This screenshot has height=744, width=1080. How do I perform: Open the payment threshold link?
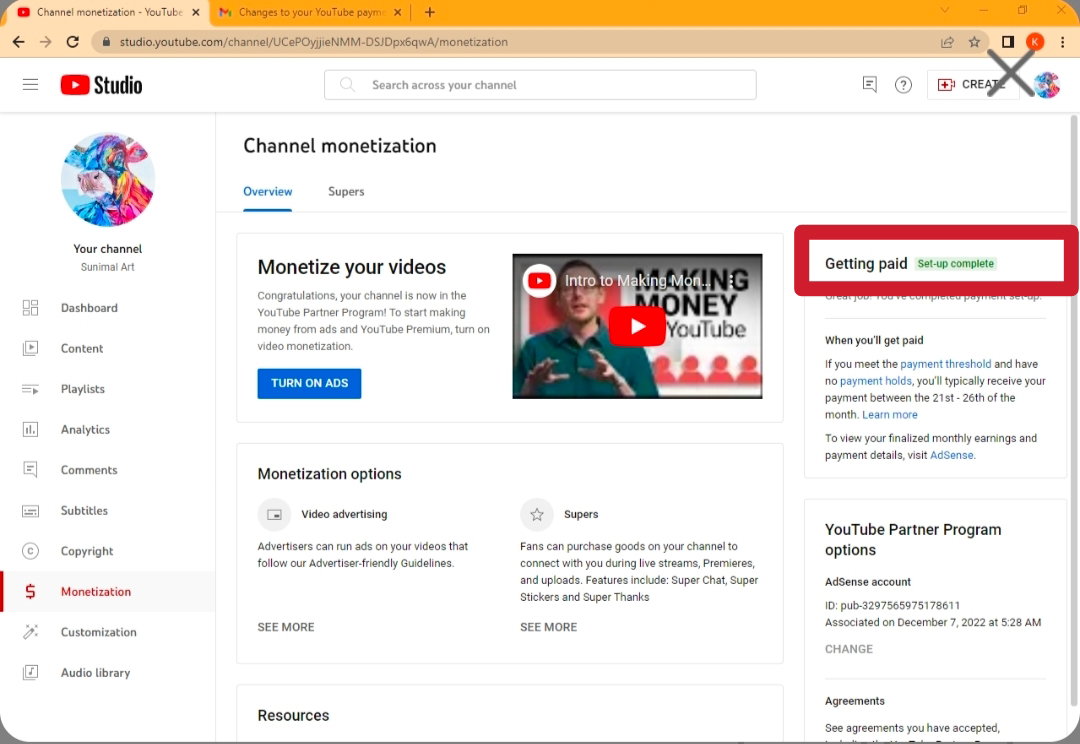945,364
